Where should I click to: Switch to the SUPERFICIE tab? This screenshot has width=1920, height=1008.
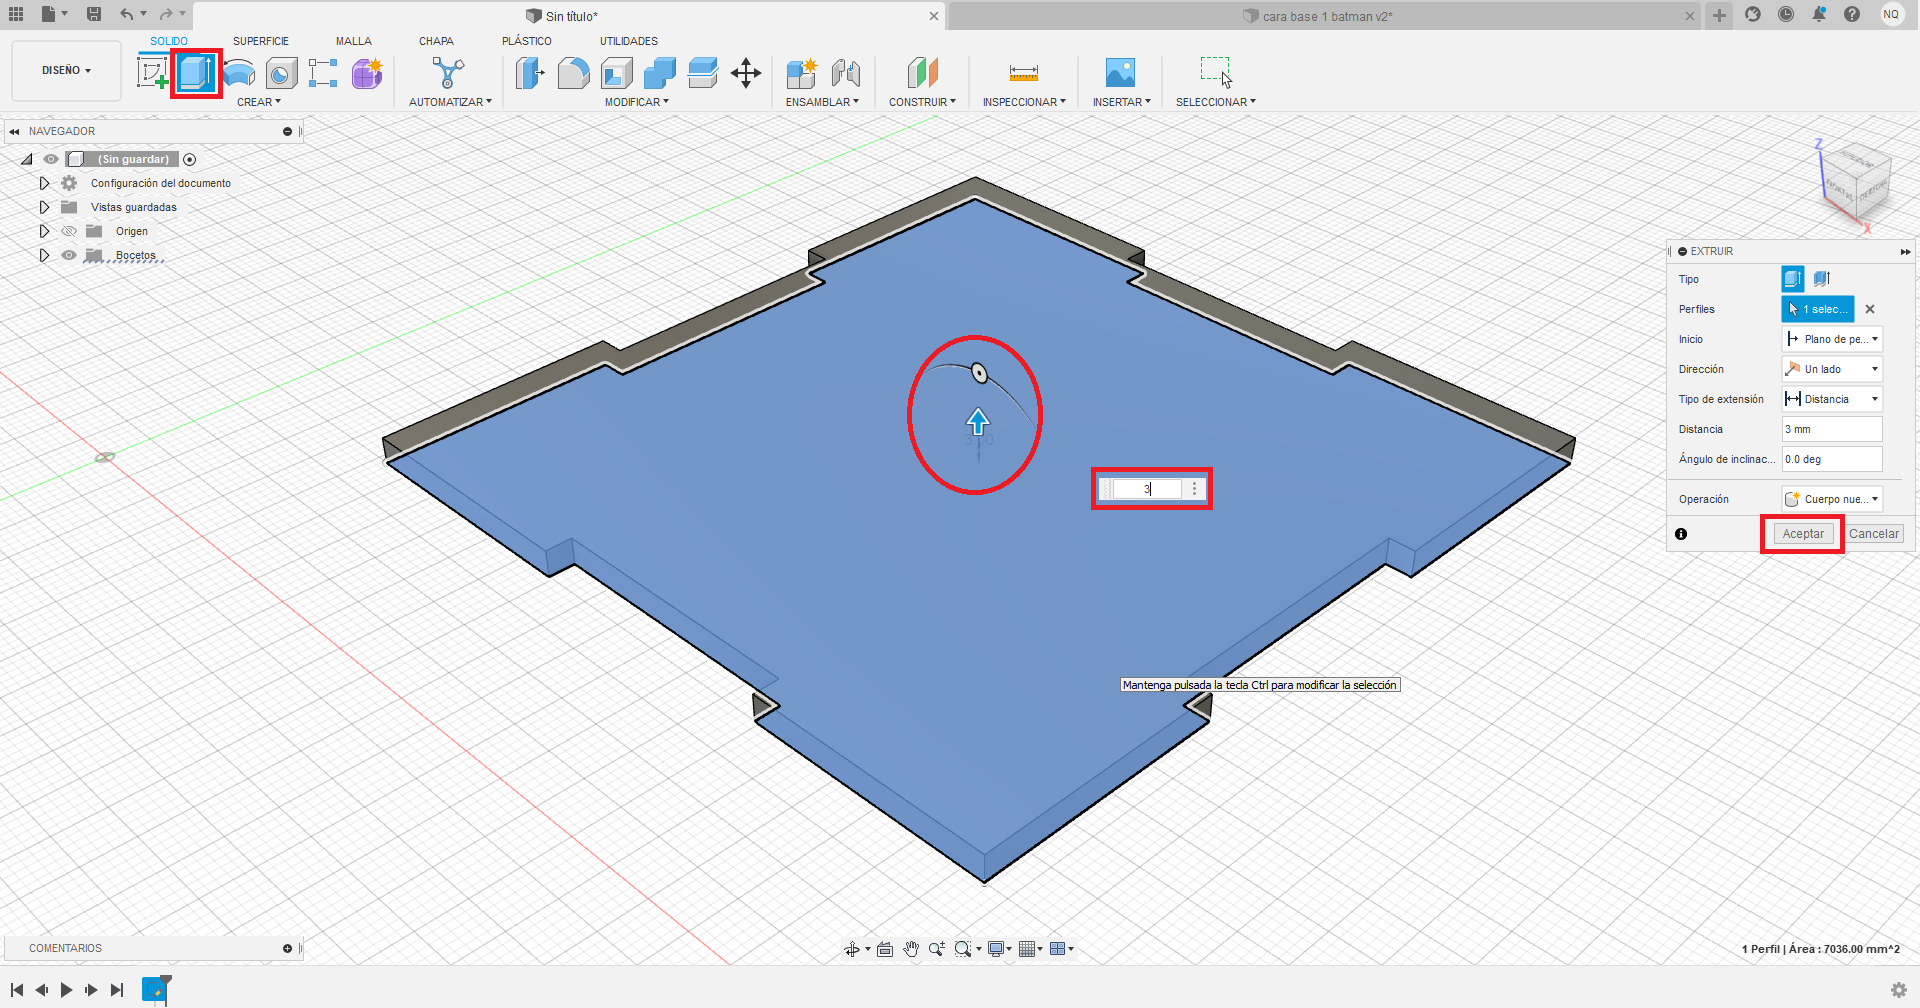pos(261,41)
